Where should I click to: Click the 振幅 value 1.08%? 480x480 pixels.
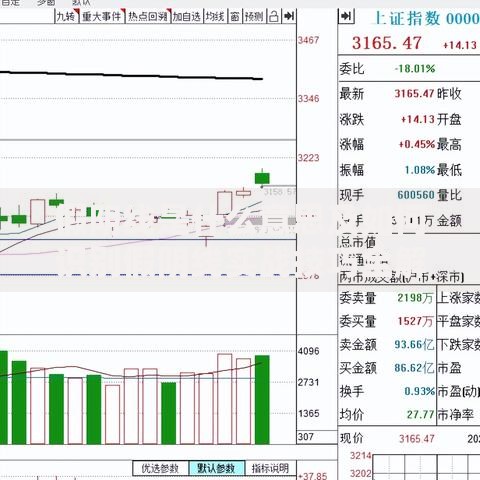tap(420, 170)
